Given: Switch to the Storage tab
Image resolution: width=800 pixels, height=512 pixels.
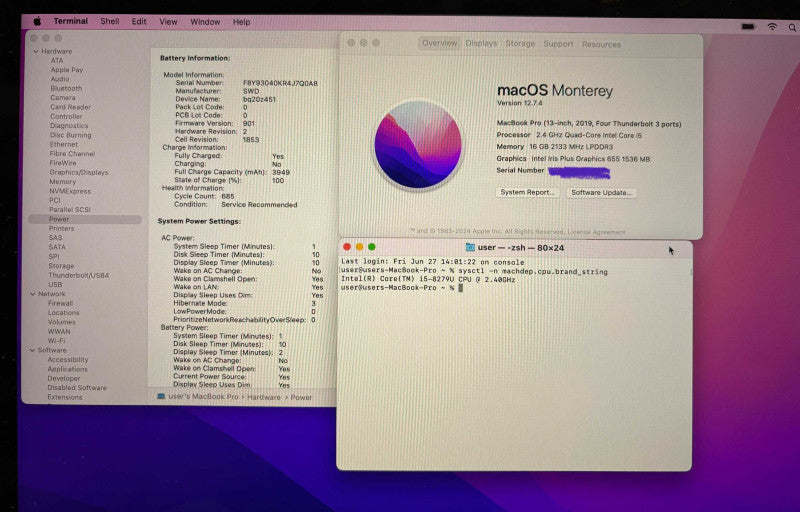Looking at the screenshot, I should click(x=520, y=44).
